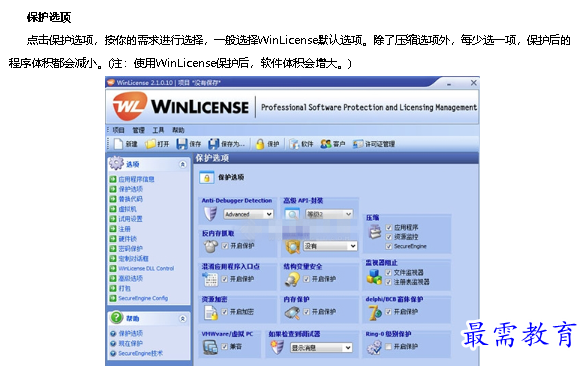Image resolution: width=585 pixels, height=366 pixels.
Task: Click the 保存 (Save) floppy disk icon
Action: [182, 144]
